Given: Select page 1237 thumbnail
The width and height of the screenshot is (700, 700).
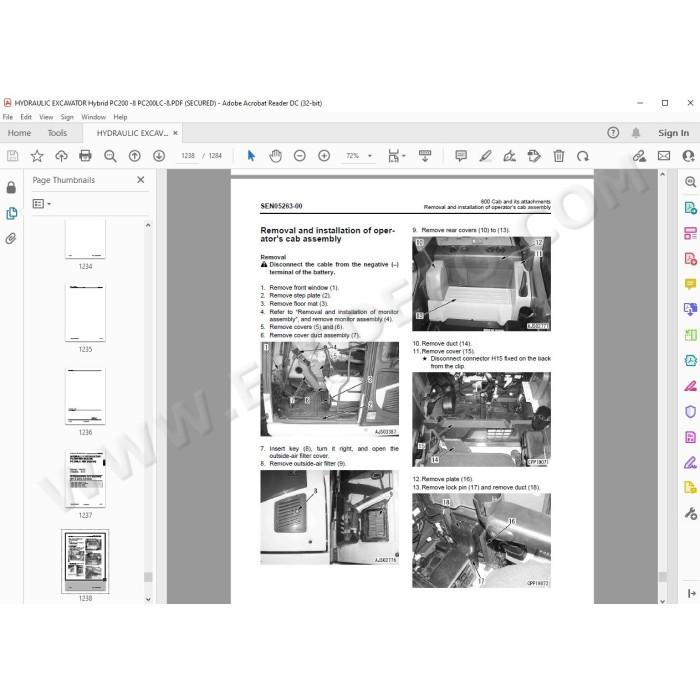Looking at the screenshot, I should (x=85, y=479).
